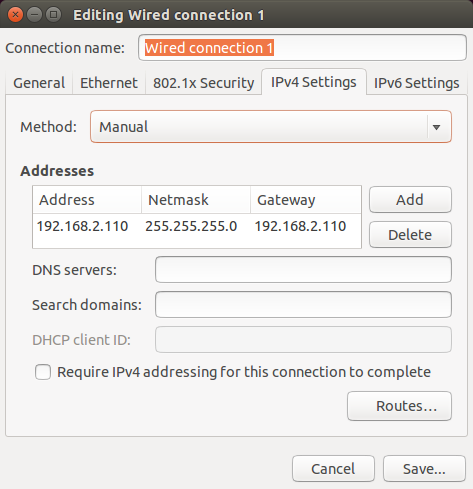The width and height of the screenshot is (473, 489).
Task: Open the Routes... dialog
Action: (x=399, y=406)
